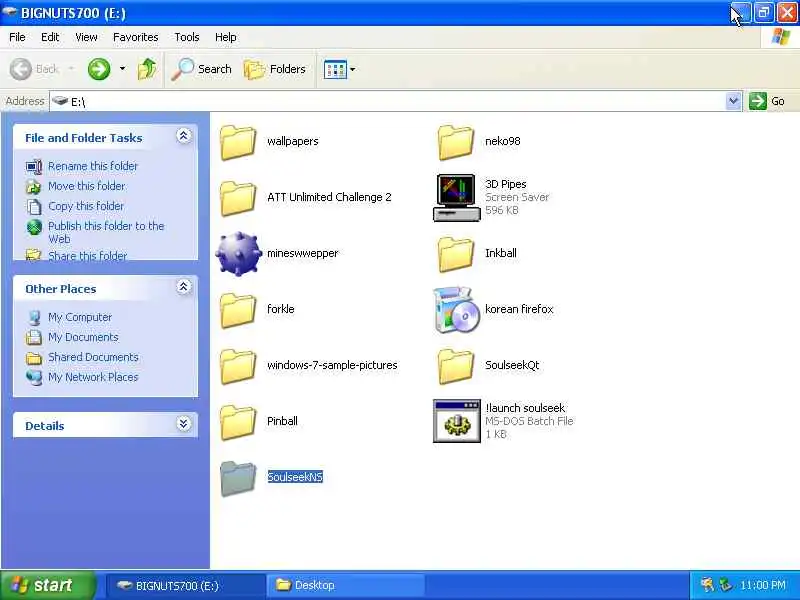
Task: Toggle the Folders pane toolbar button
Action: coord(274,69)
